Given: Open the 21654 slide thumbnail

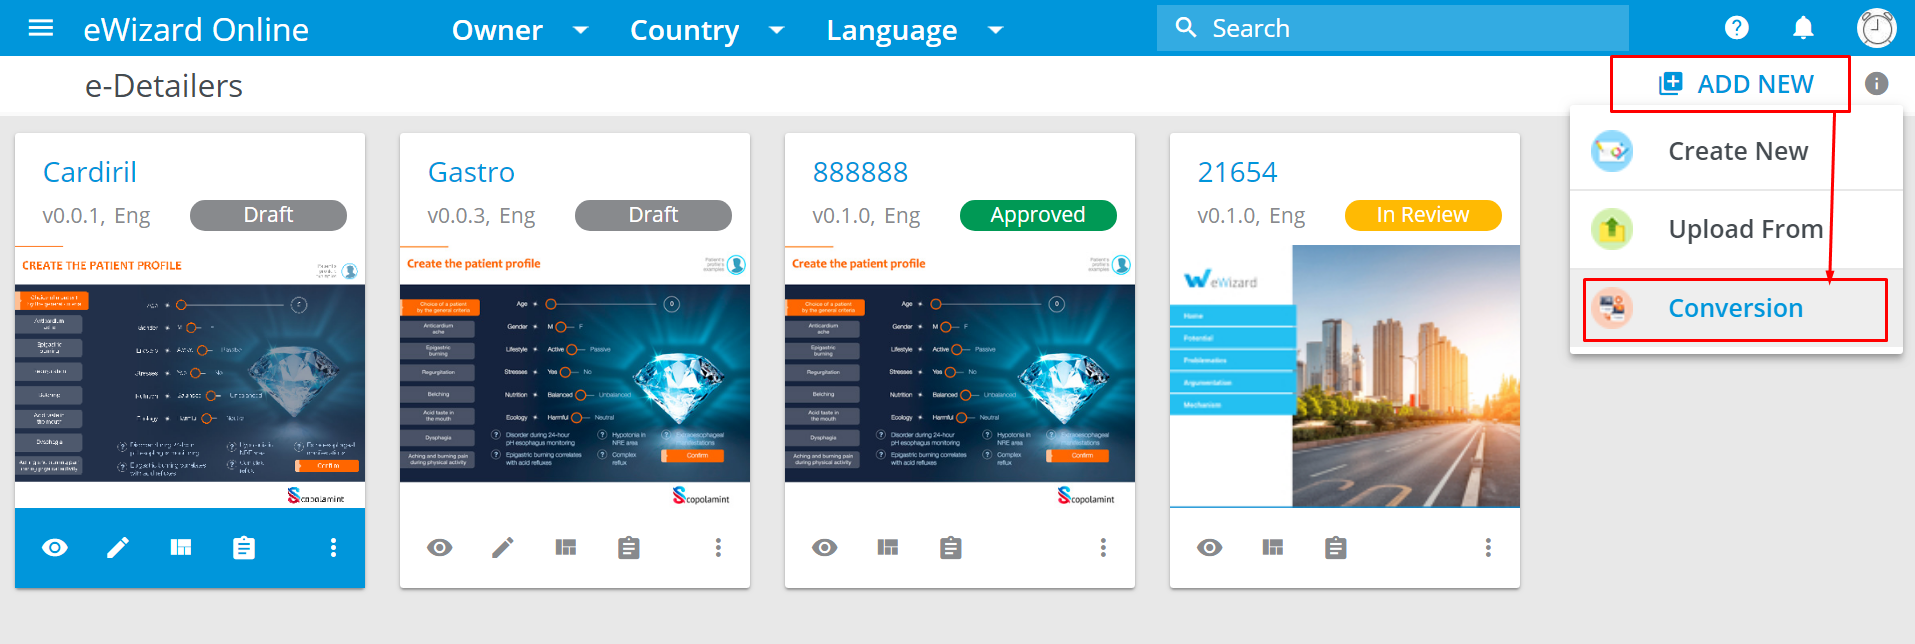Looking at the screenshot, I should coord(1344,376).
